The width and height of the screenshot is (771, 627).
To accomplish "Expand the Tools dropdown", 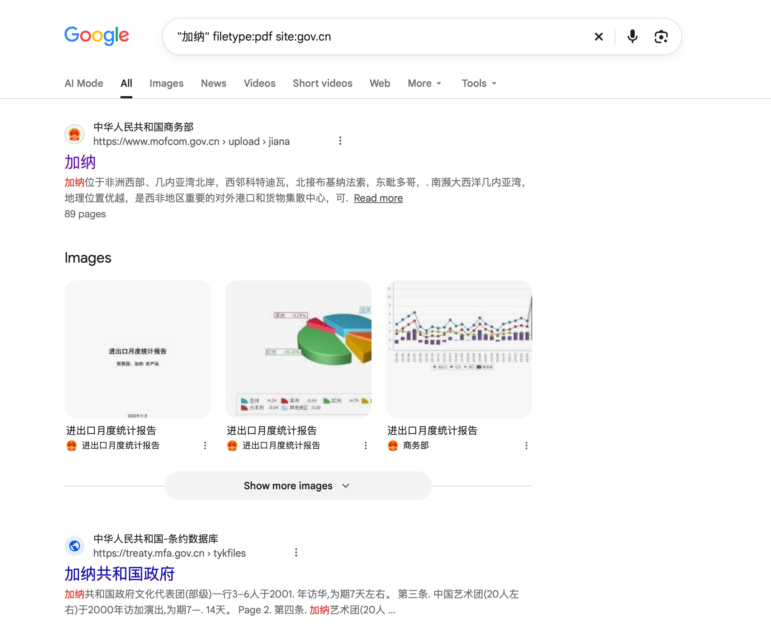I will pos(479,83).
